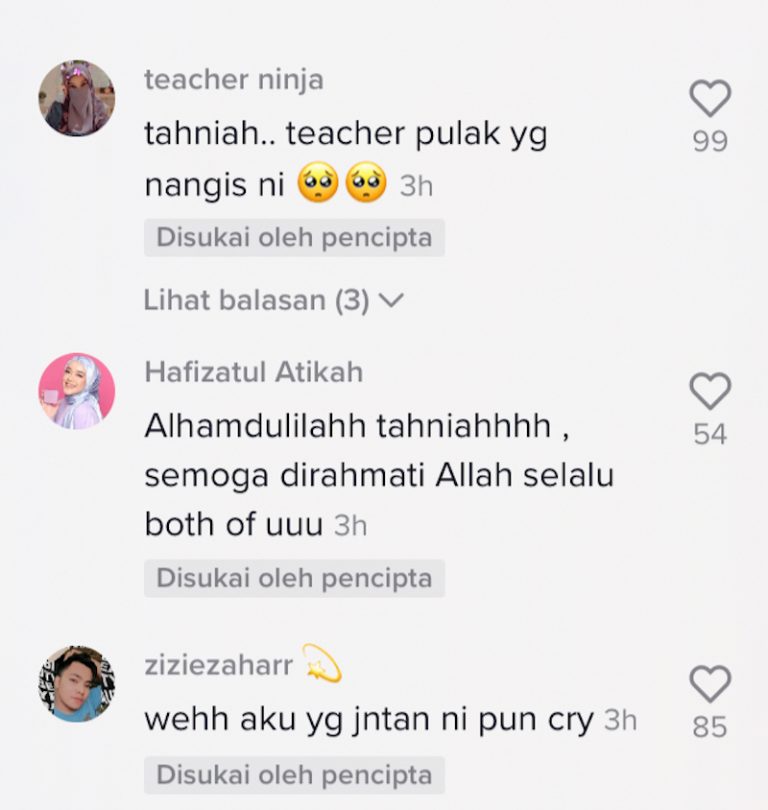Like ziziezaharr's comment using the heart

710,684
